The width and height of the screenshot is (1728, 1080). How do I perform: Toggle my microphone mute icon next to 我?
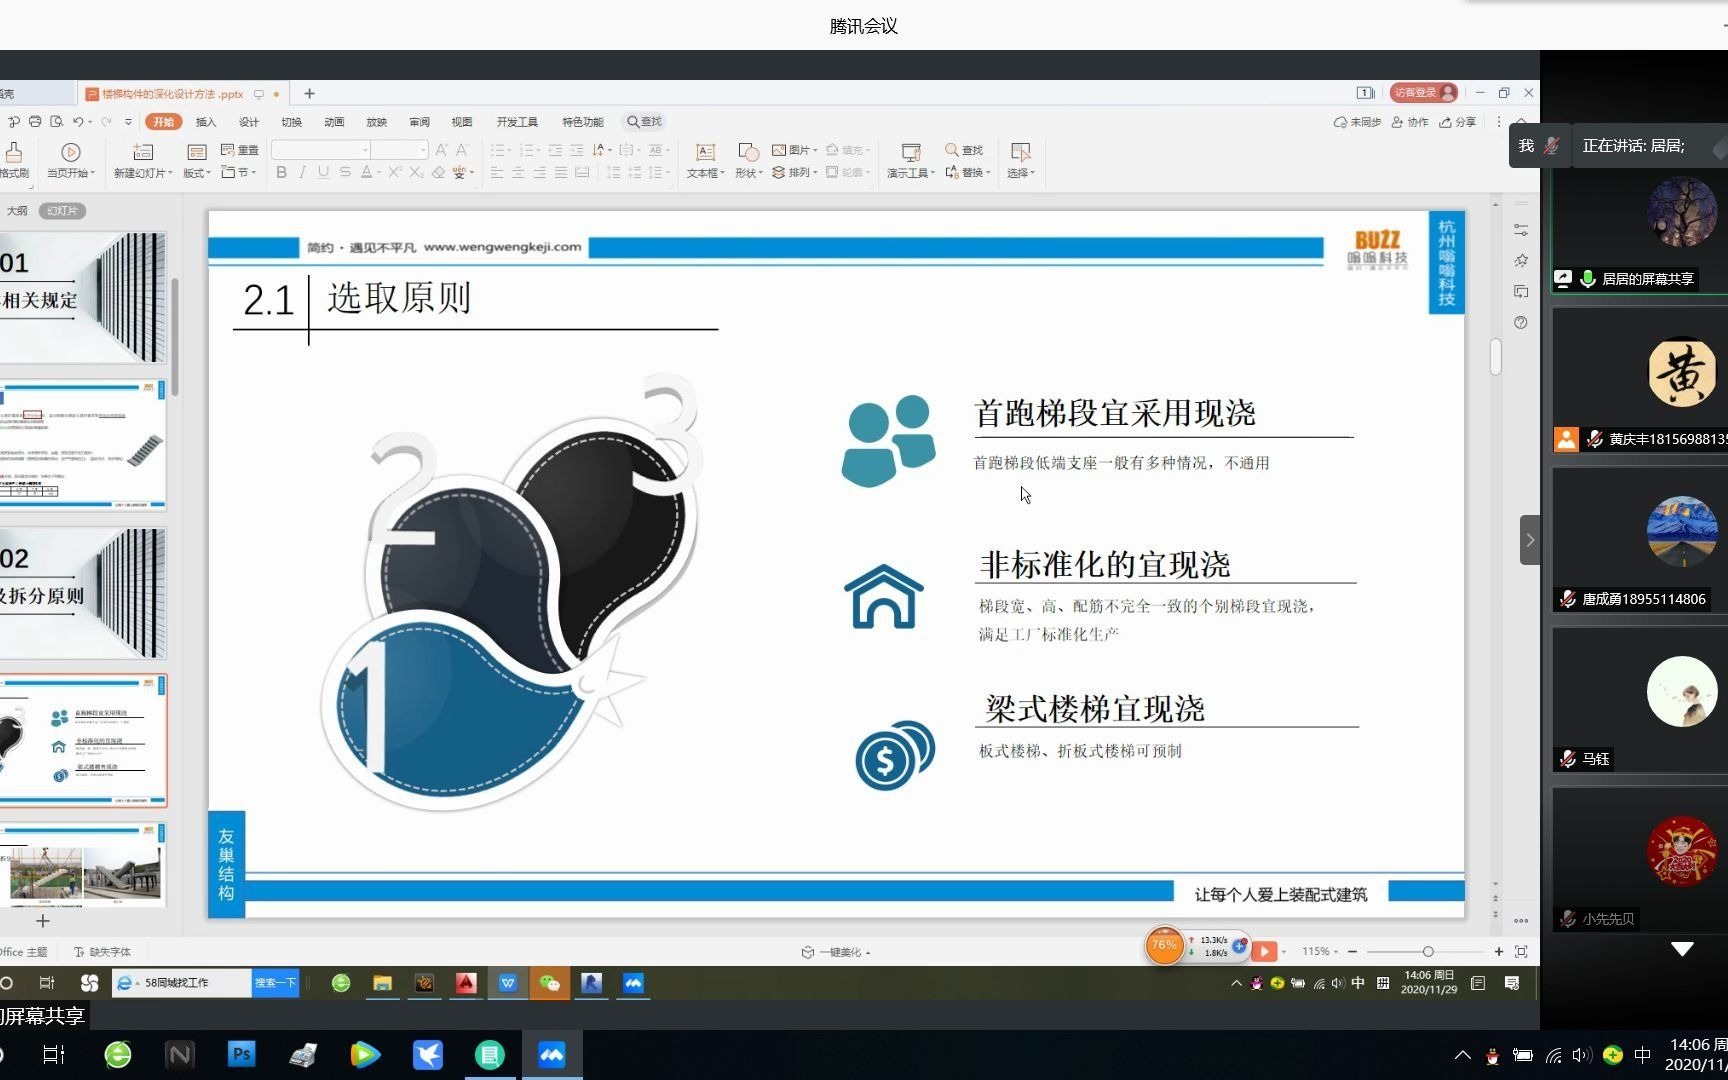[x=1551, y=146]
